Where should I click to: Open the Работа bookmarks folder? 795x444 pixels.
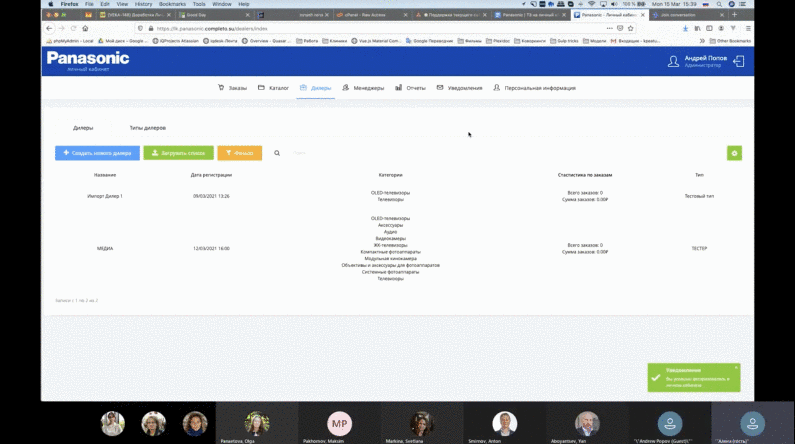pyautogui.click(x=307, y=41)
